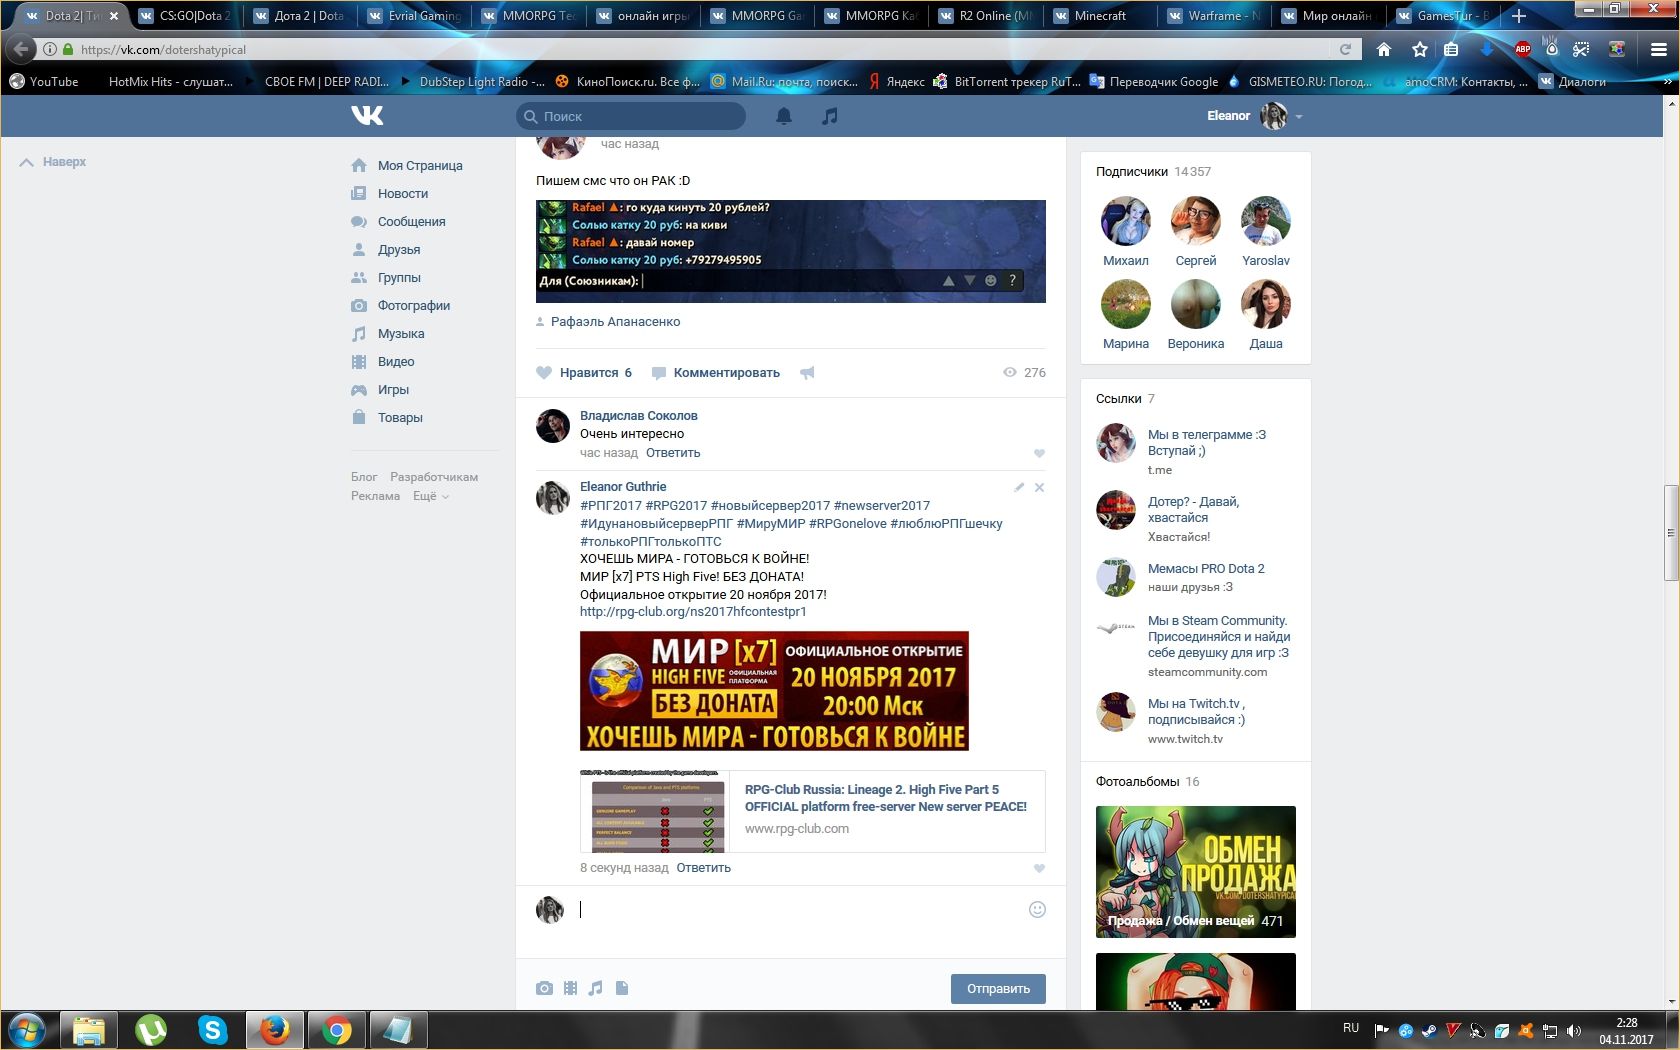Screen dimensions: 1680x1050
Task: Expand the Eleanor profile dropdown menu
Action: coord(1299,117)
